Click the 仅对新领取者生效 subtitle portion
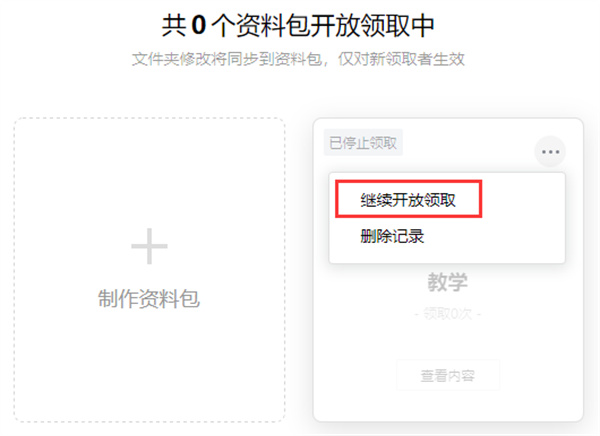Image resolution: width=600 pixels, height=436 pixels. 401,59
